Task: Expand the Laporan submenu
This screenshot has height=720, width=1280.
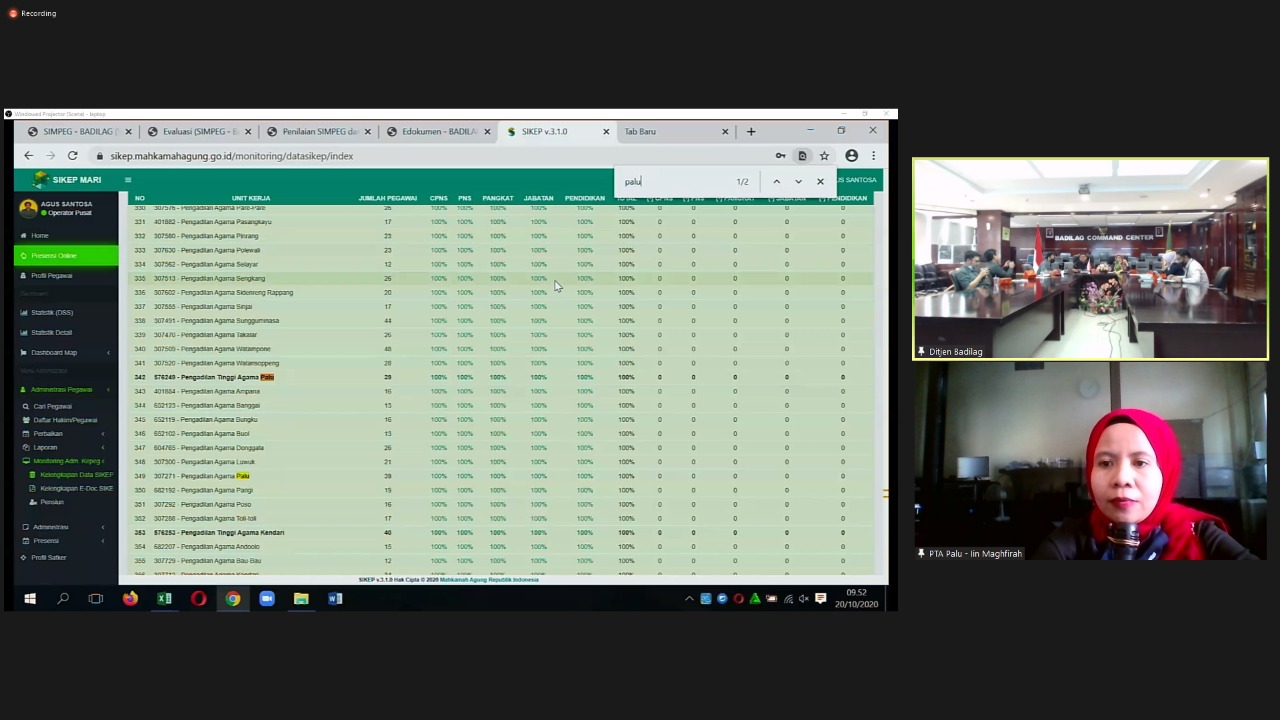Action: tap(45, 447)
